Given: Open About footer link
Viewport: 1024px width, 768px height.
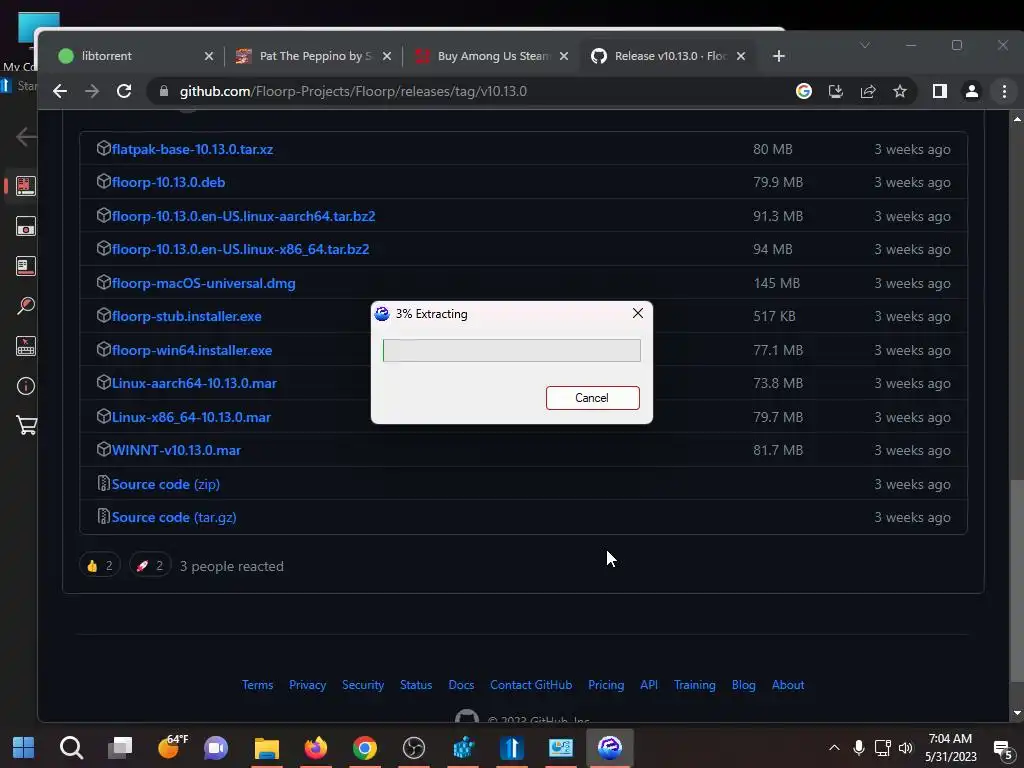Looking at the screenshot, I should tap(788, 685).
